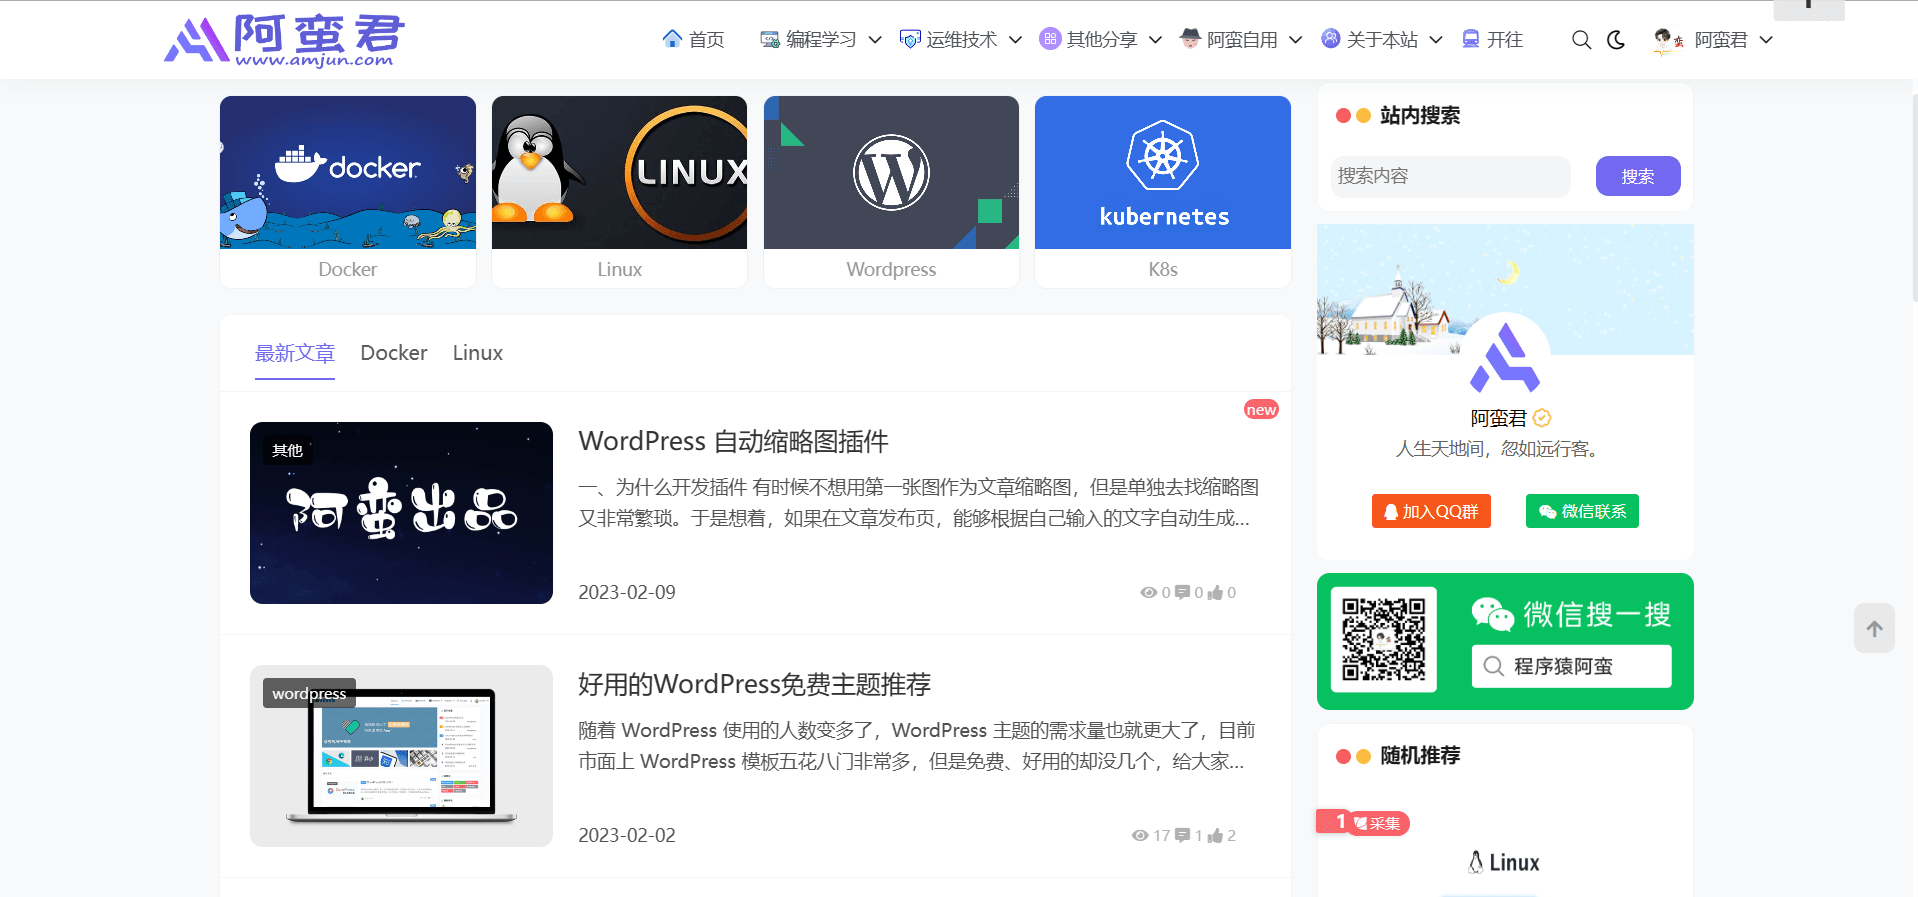The width and height of the screenshot is (1918, 897).
Task: Click the back-to-top arrow button
Action: tap(1874, 628)
